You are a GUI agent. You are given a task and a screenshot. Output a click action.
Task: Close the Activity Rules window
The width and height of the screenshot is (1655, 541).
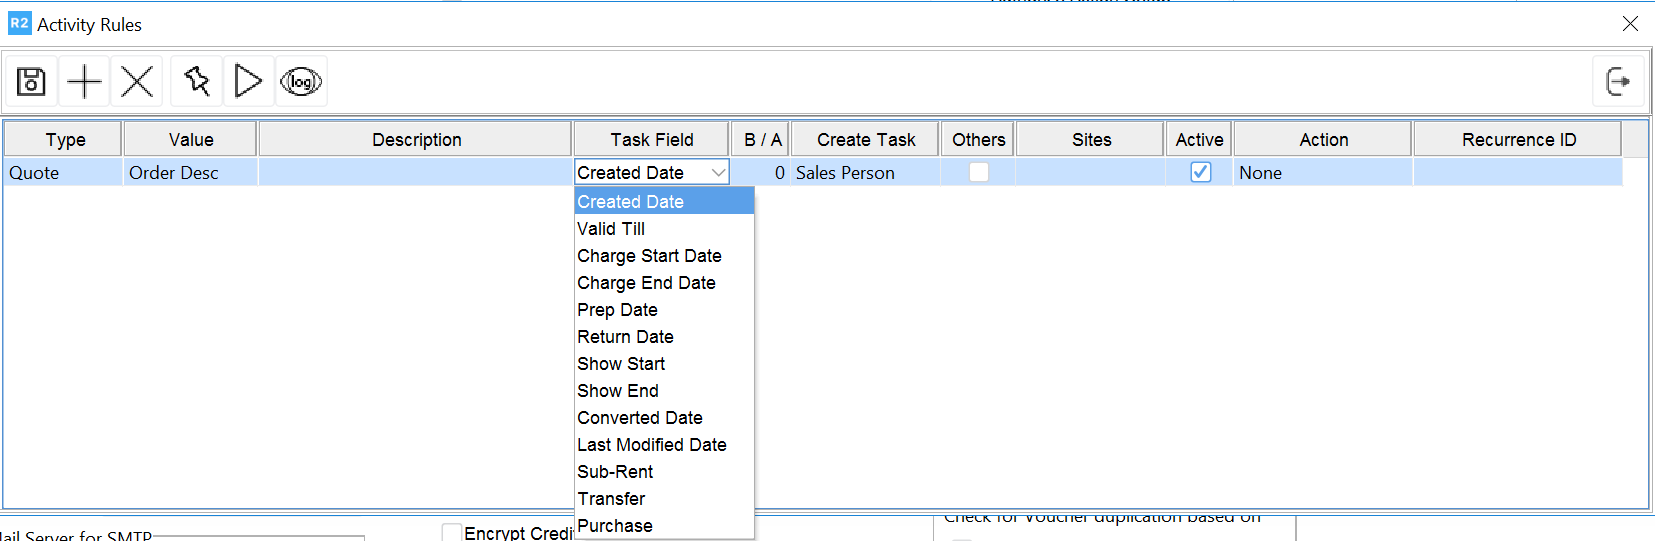(1630, 23)
